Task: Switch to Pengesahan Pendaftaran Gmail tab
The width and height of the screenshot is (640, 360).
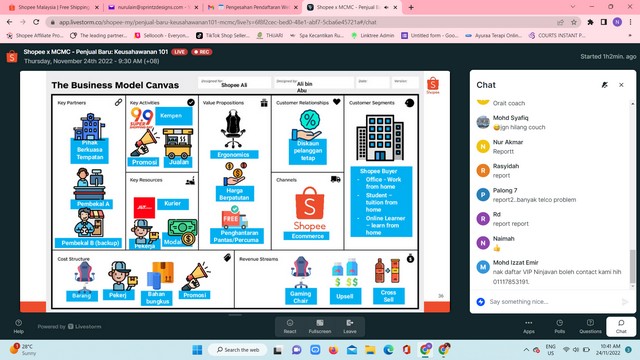Action: point(253,7)
